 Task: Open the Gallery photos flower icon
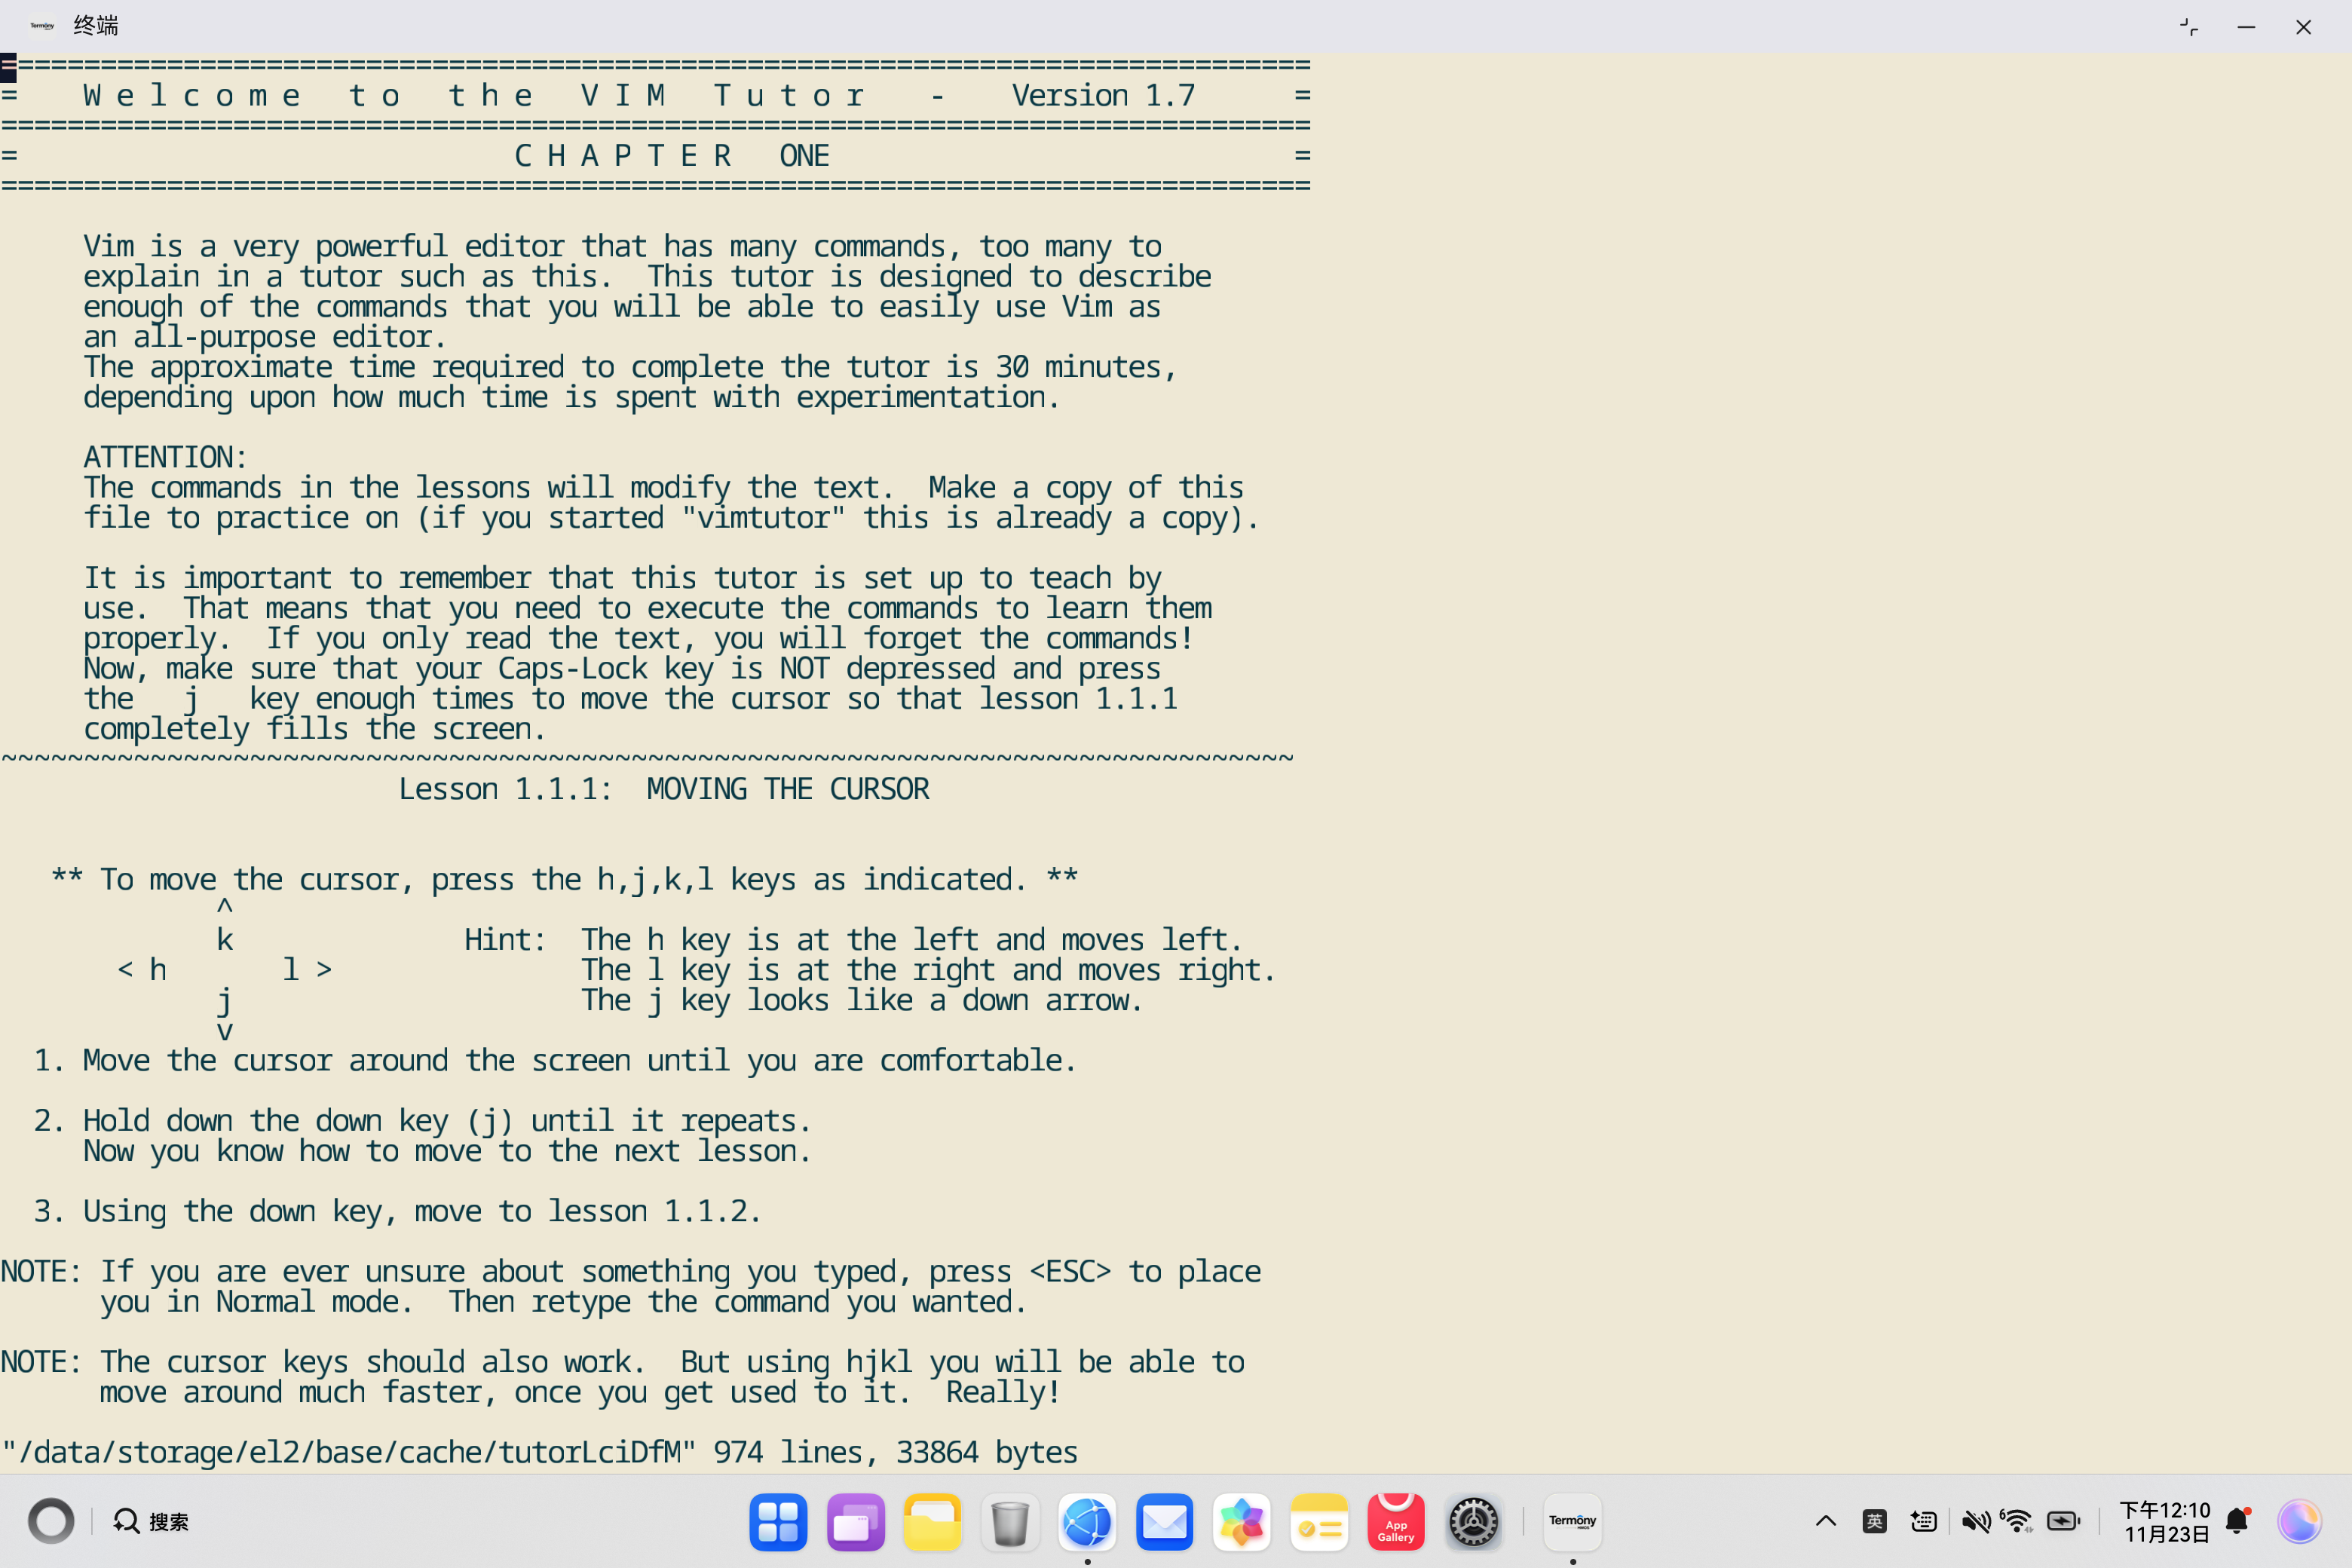(1241, 1522)
